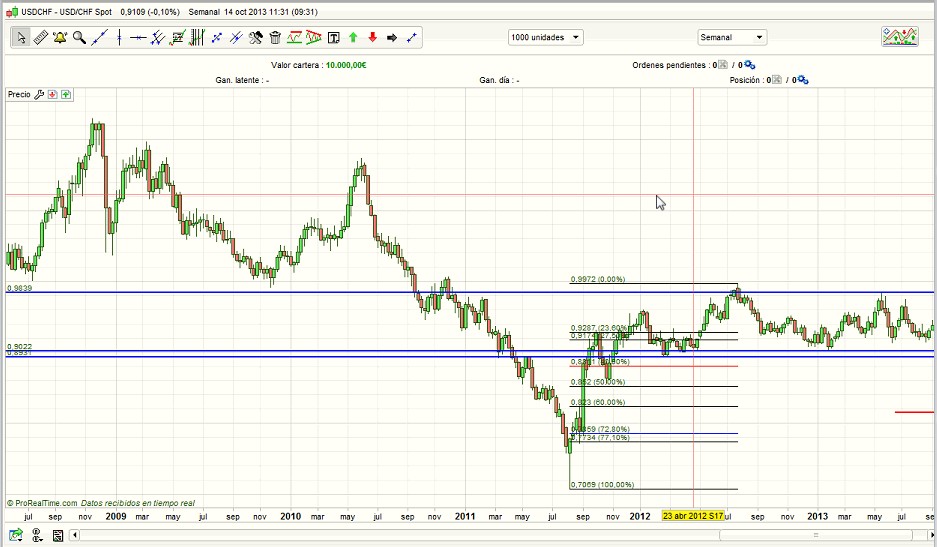Click the 0.9972 (0.00%) Fibonacci label
This screenshot has width=937, height=547.
[598, 279]
